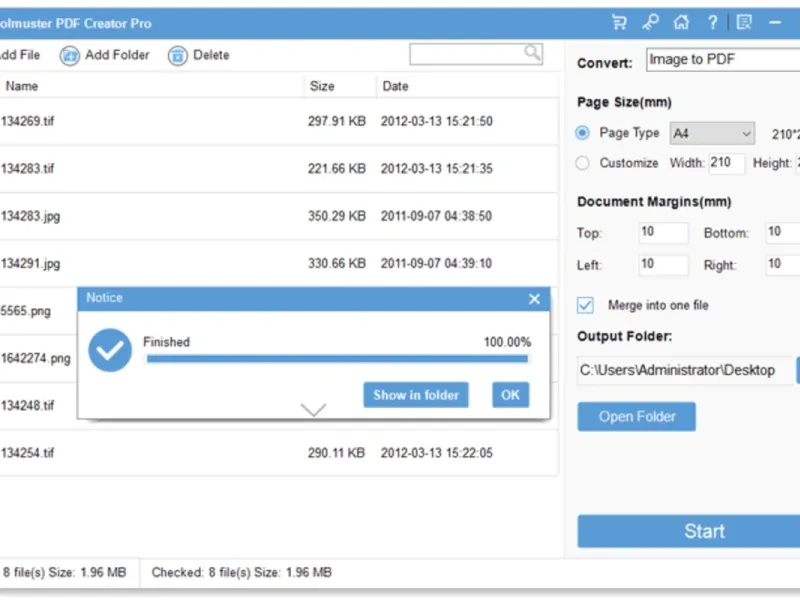This screenshot has height=600, width=800.
Task: Select file 134248.tif
Action: [x=27, y=406]
